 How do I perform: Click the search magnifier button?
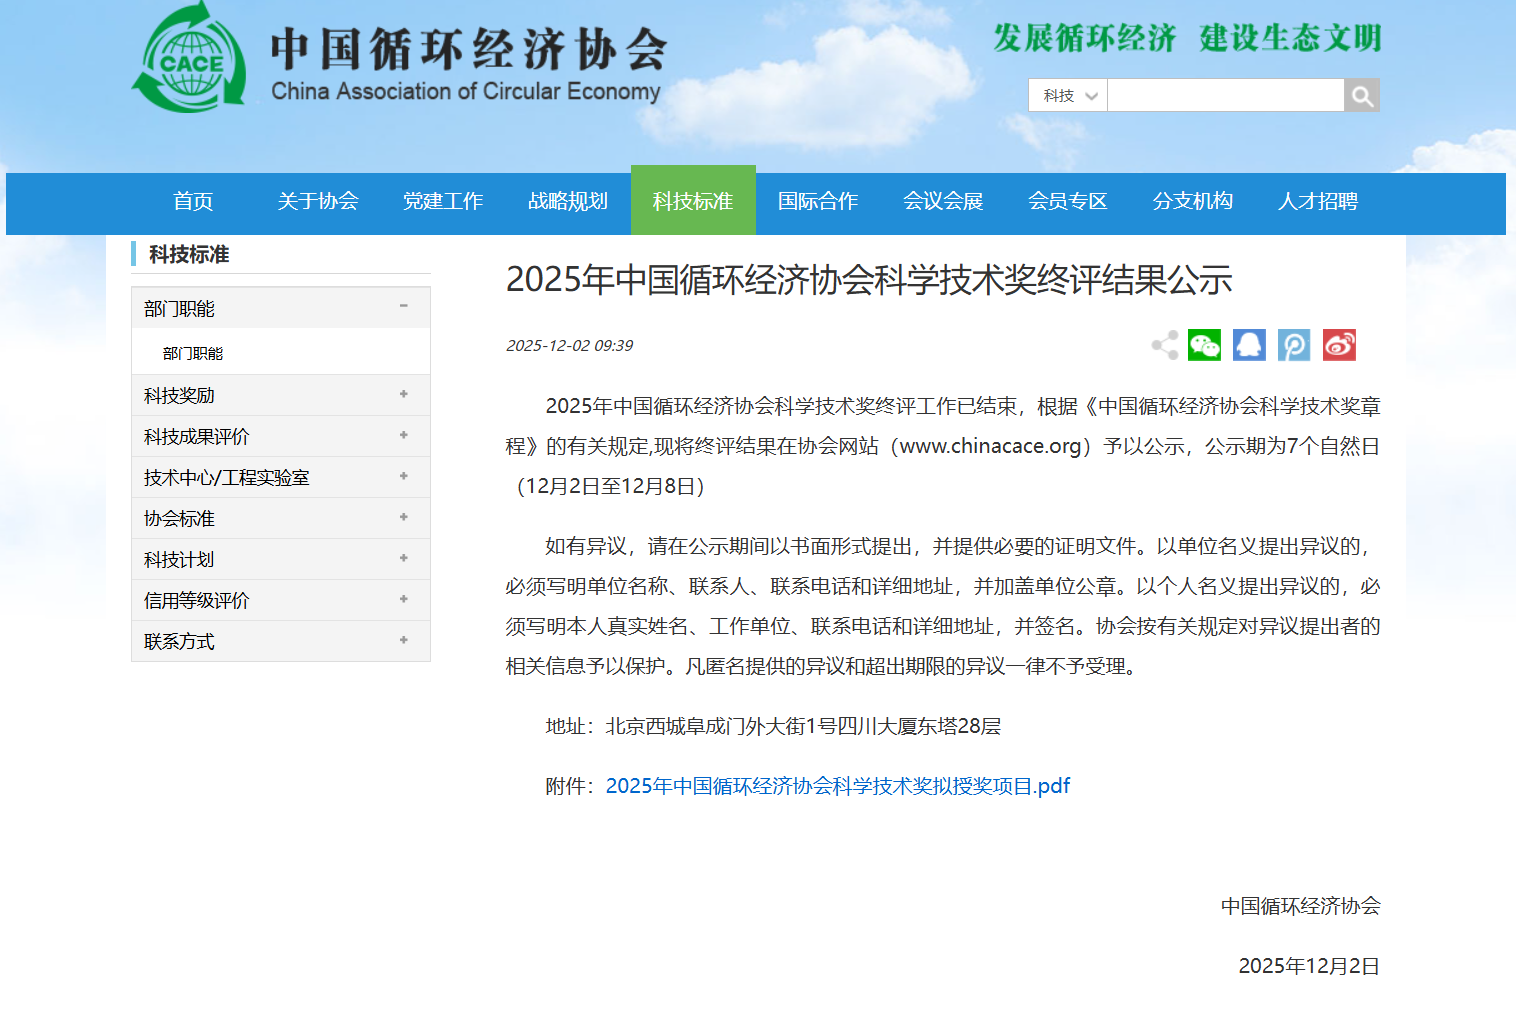1361,95
